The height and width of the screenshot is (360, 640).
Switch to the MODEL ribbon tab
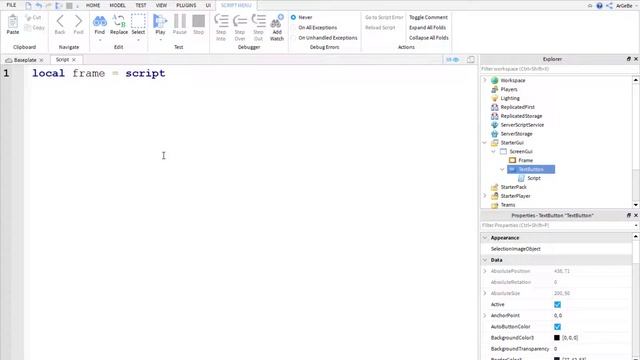click(118, 5)
